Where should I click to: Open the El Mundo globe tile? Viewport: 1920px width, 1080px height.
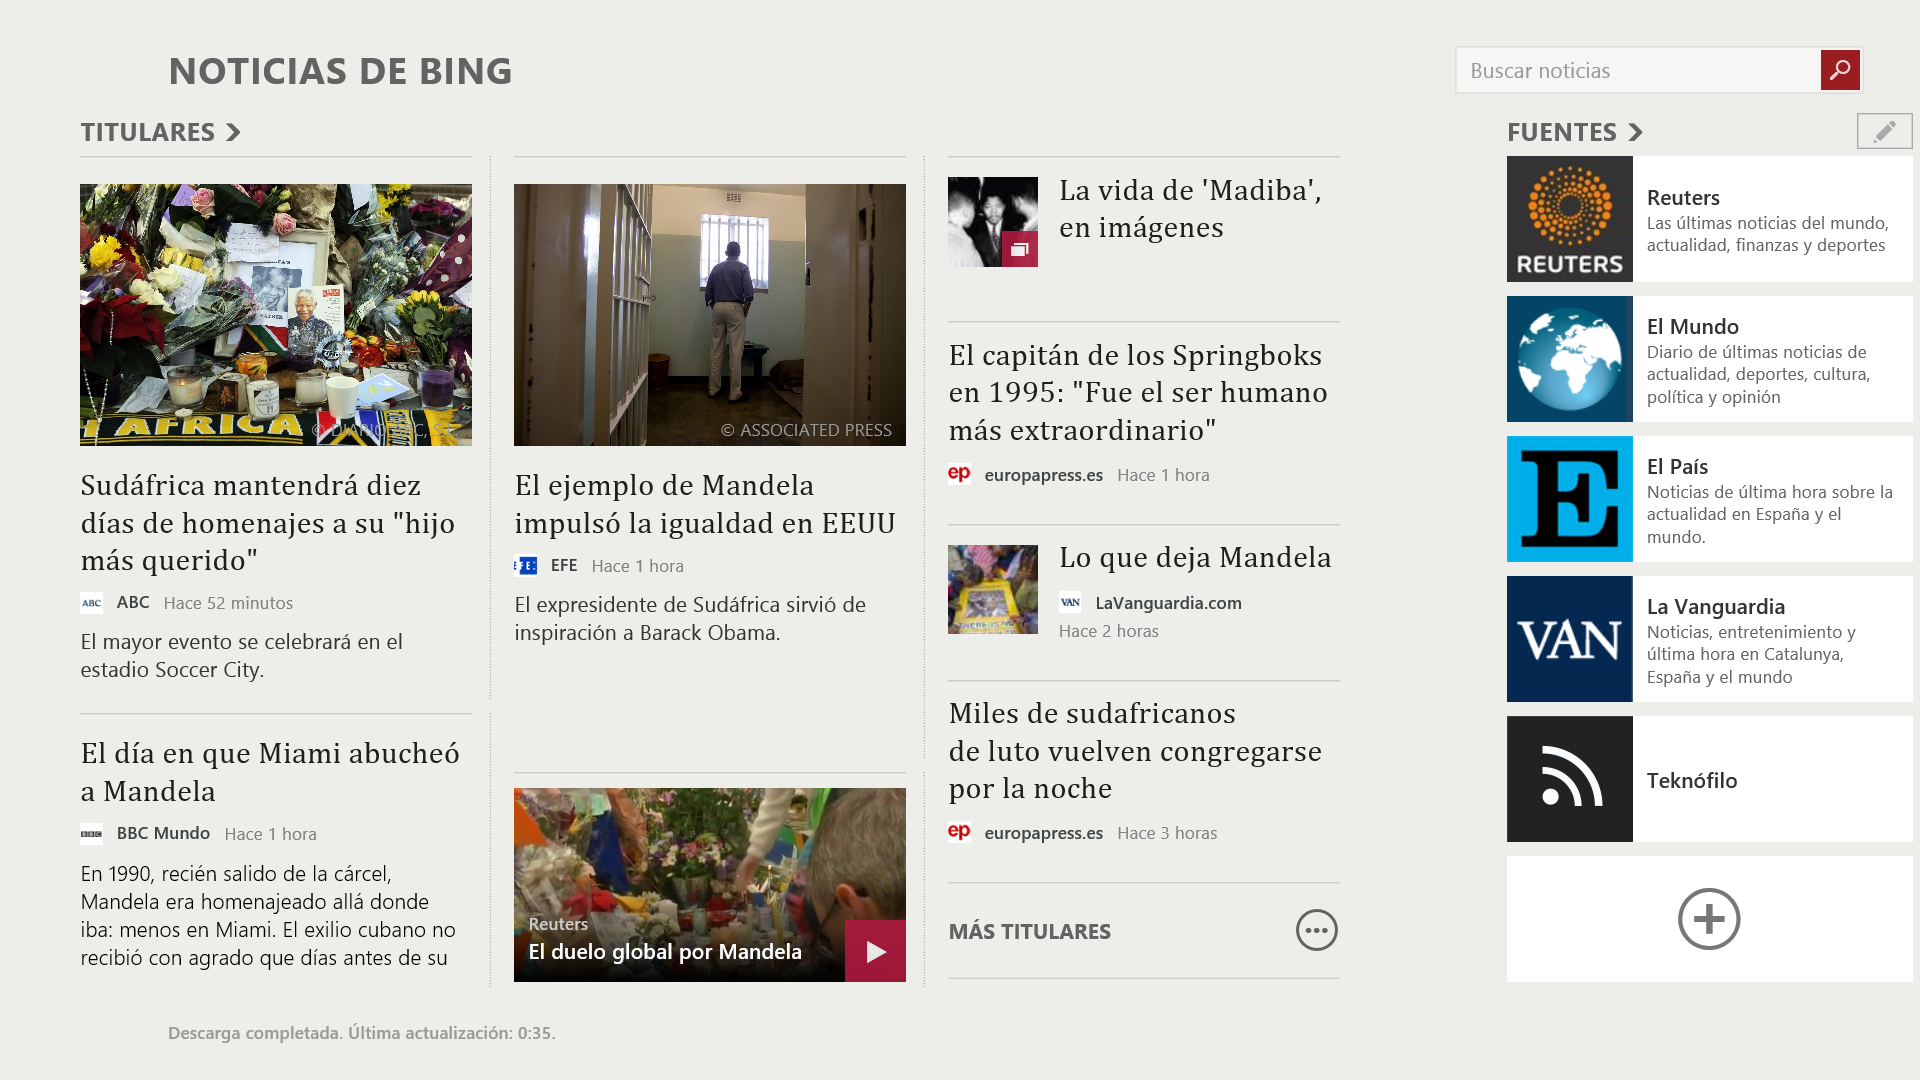(x=1569, y=359)
